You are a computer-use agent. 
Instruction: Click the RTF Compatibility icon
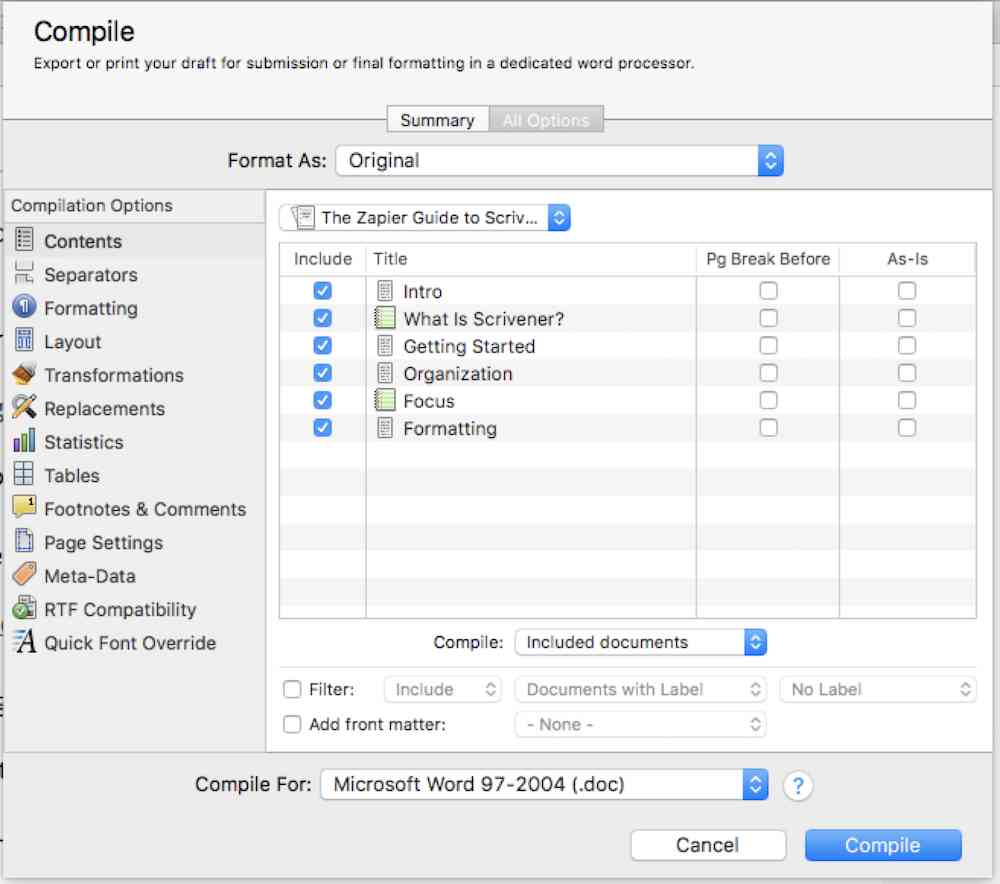pyautogui.click(x=24, y=608)
